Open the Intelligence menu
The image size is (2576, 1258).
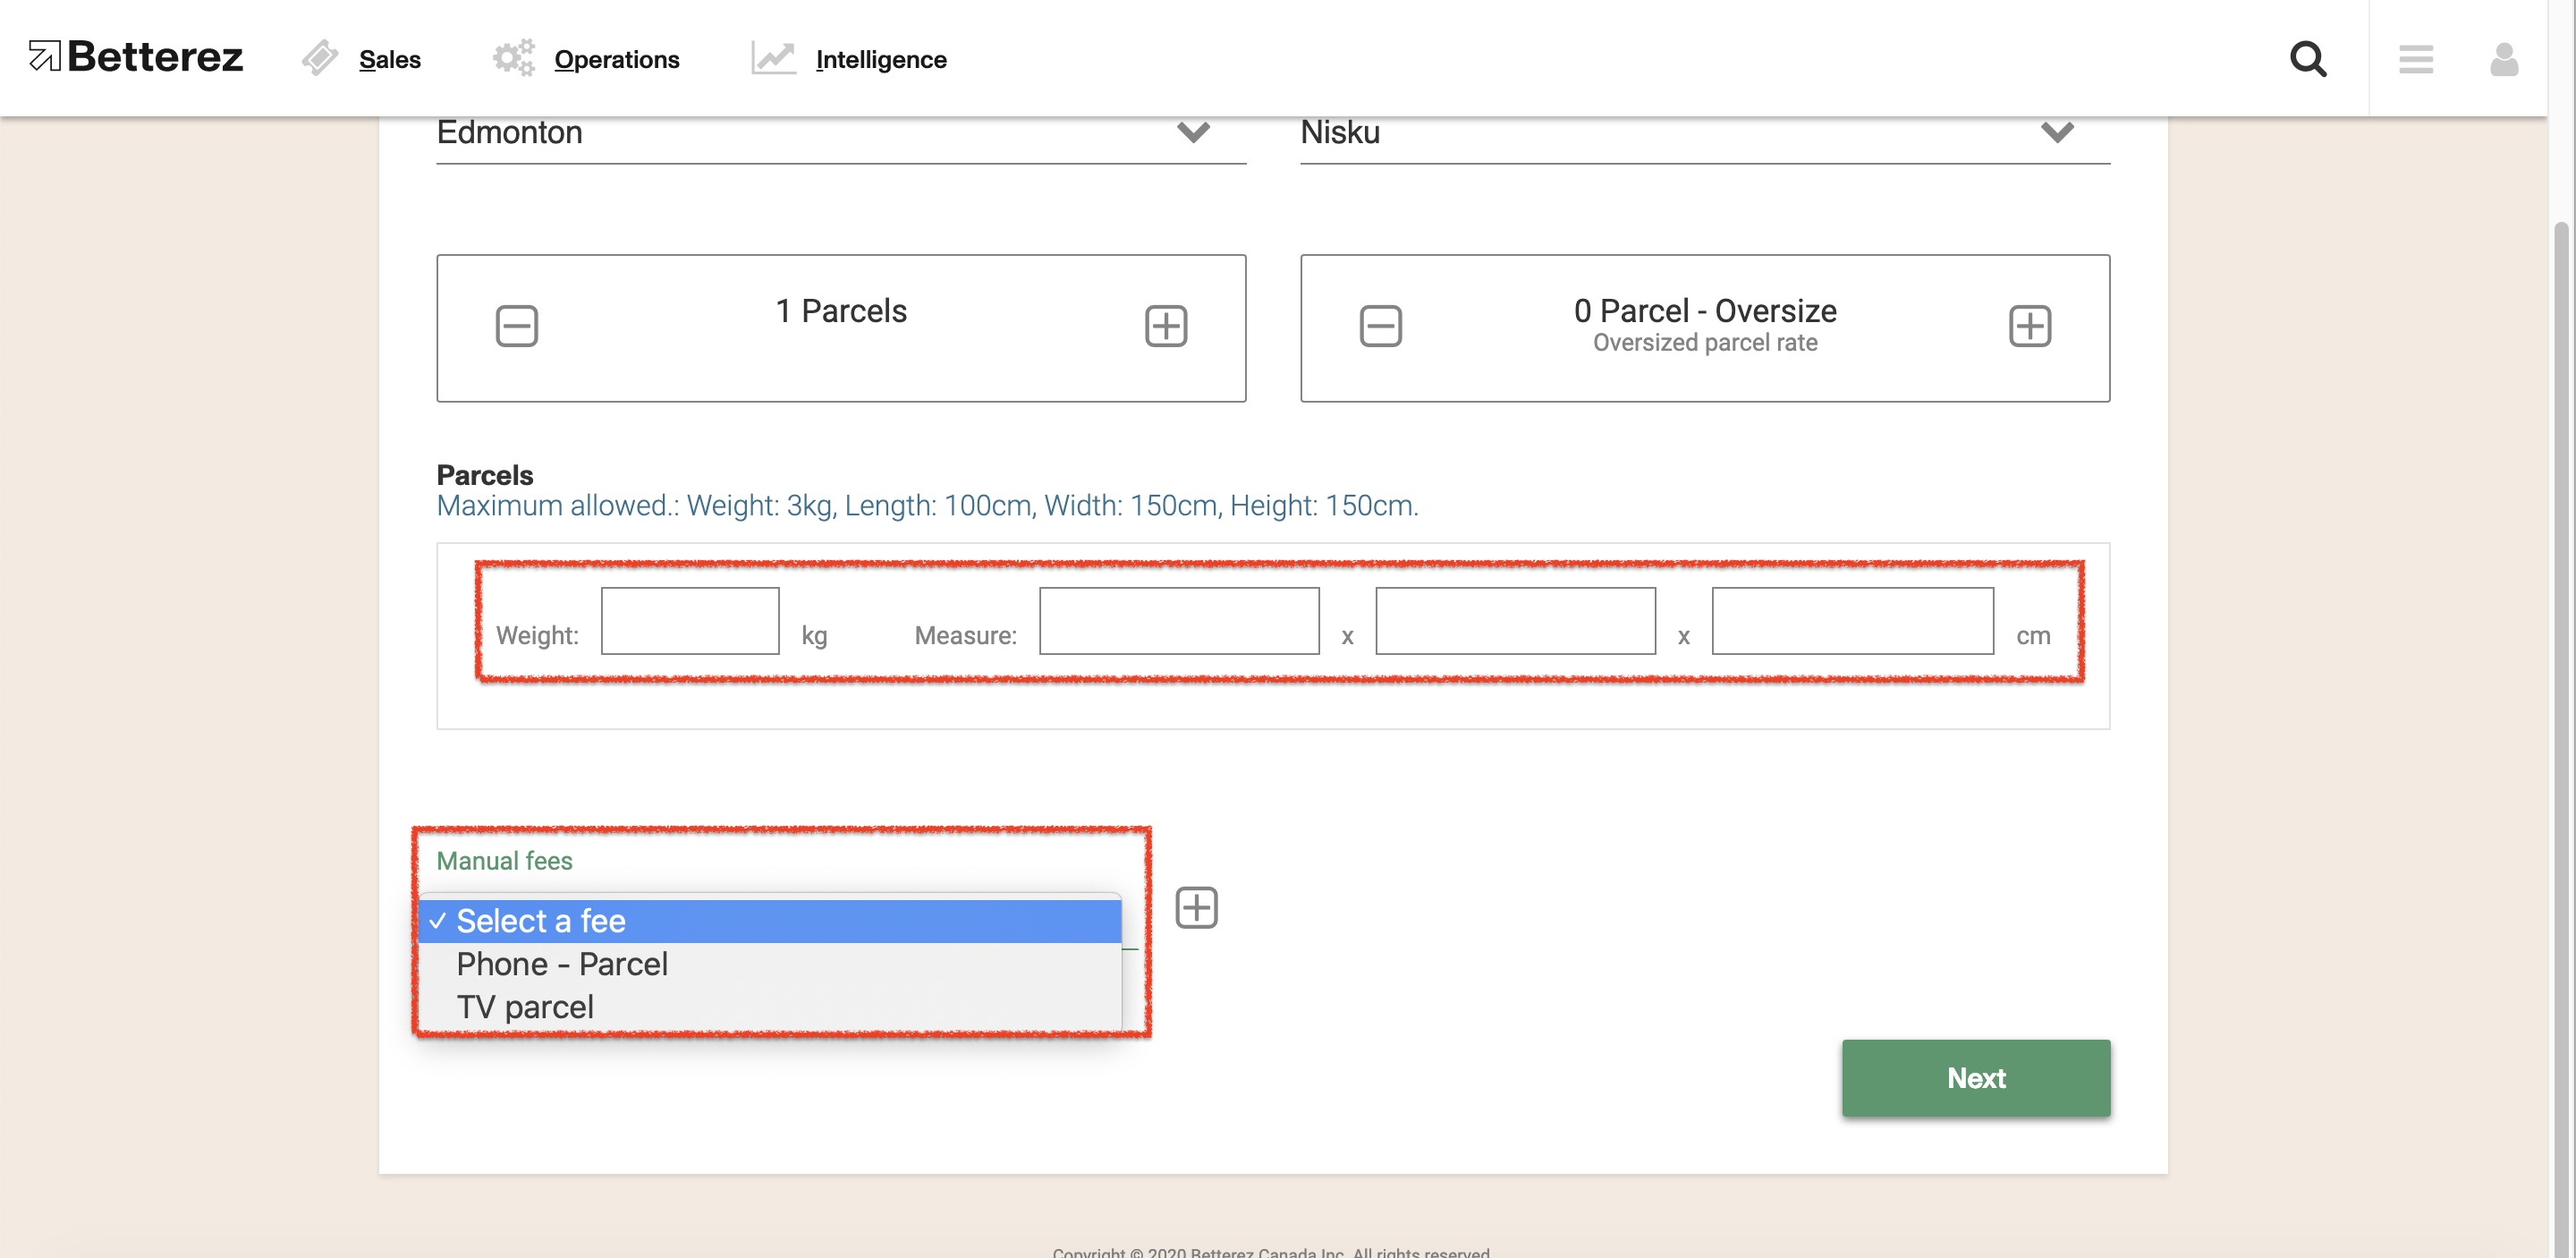pyautogui.click(x=882, y=55)
